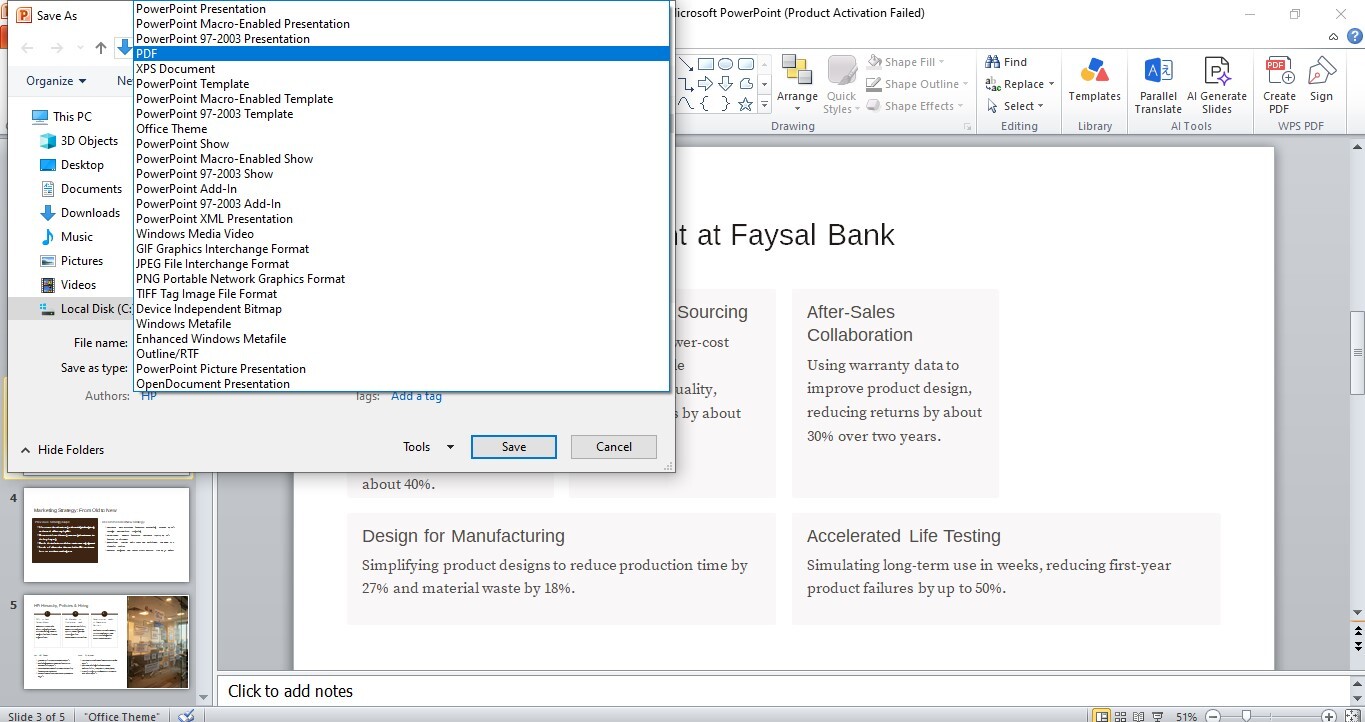Open This PC in navigation pane
The width and height of the screenshot is (1365, 722).
coord(62,117)
